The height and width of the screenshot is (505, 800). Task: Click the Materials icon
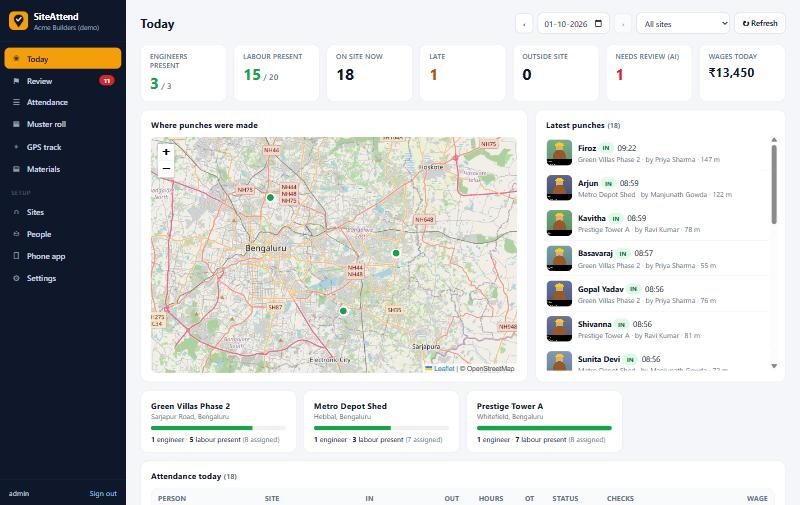16,169
